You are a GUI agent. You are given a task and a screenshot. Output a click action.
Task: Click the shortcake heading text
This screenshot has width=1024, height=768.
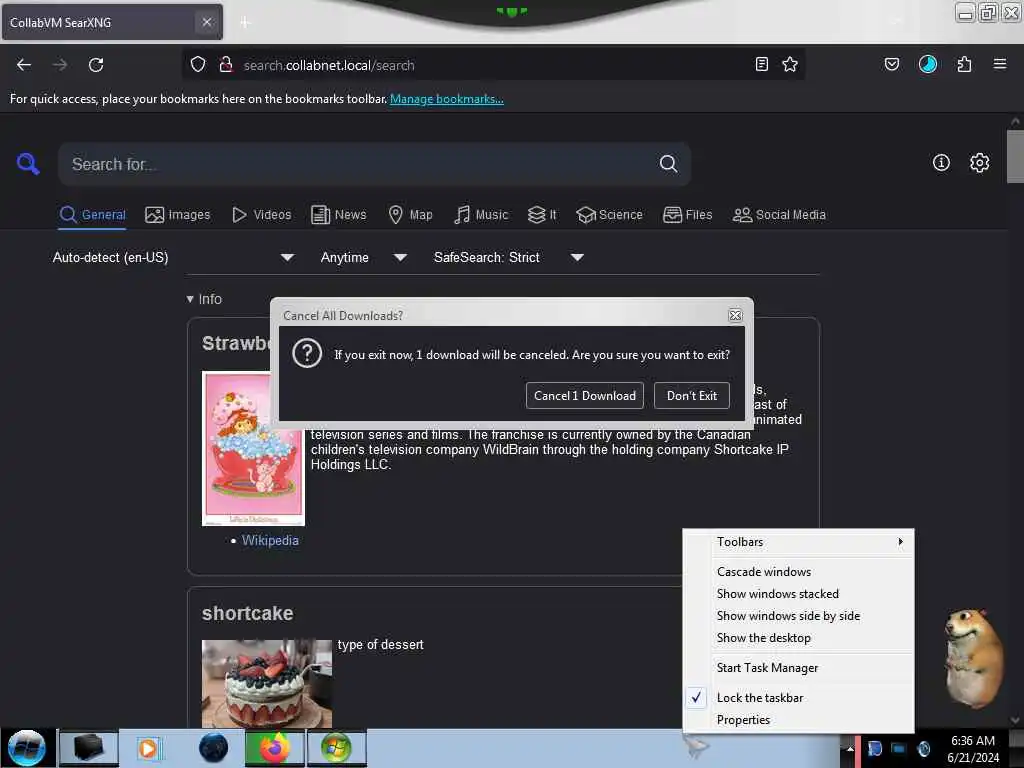248,614
